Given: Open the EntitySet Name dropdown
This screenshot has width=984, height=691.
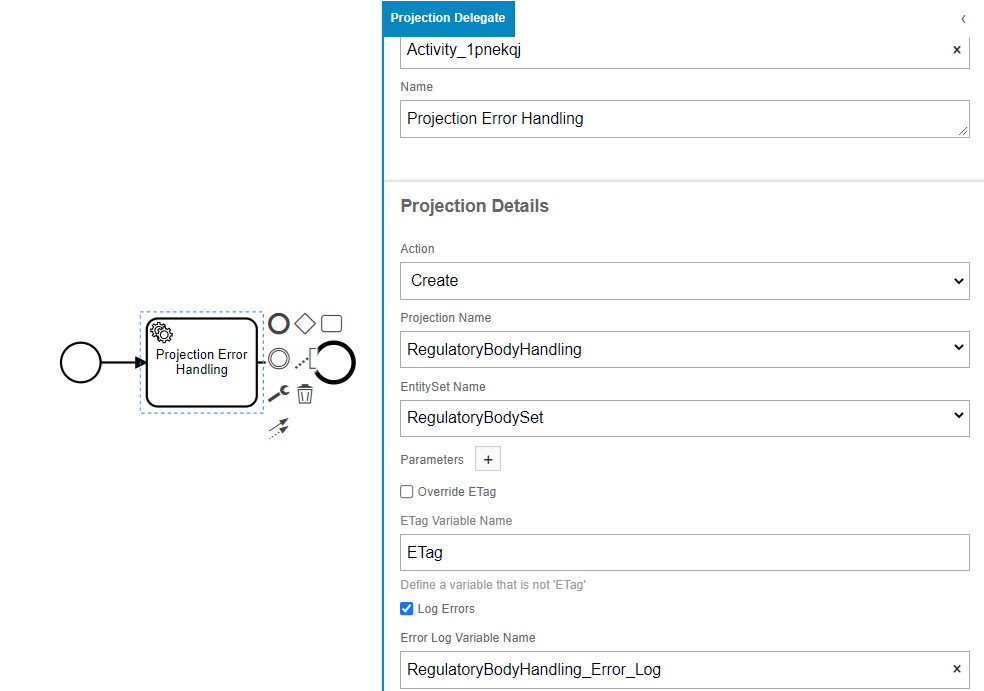Looking at the screenshot, I should pyautogui.click(x=685, y=418).
